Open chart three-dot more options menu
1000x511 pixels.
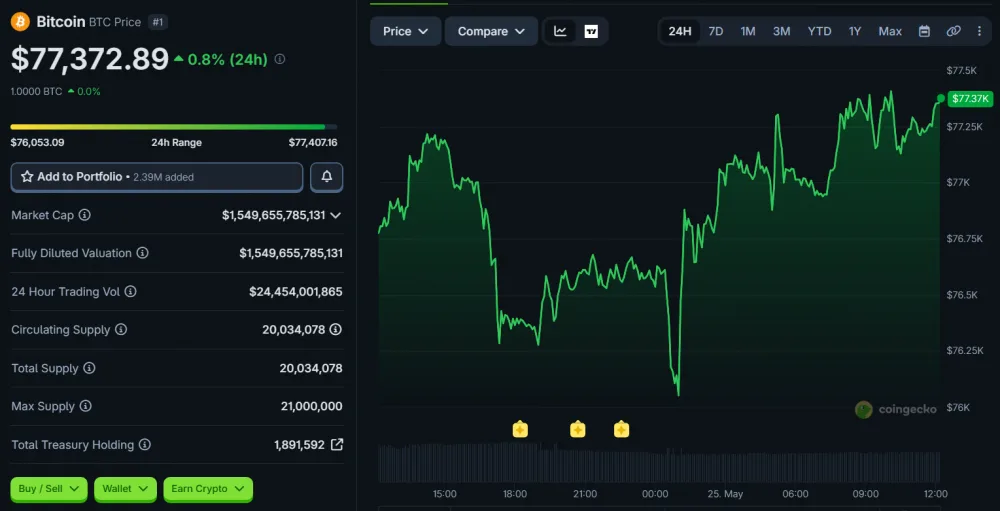pos(980,31)
